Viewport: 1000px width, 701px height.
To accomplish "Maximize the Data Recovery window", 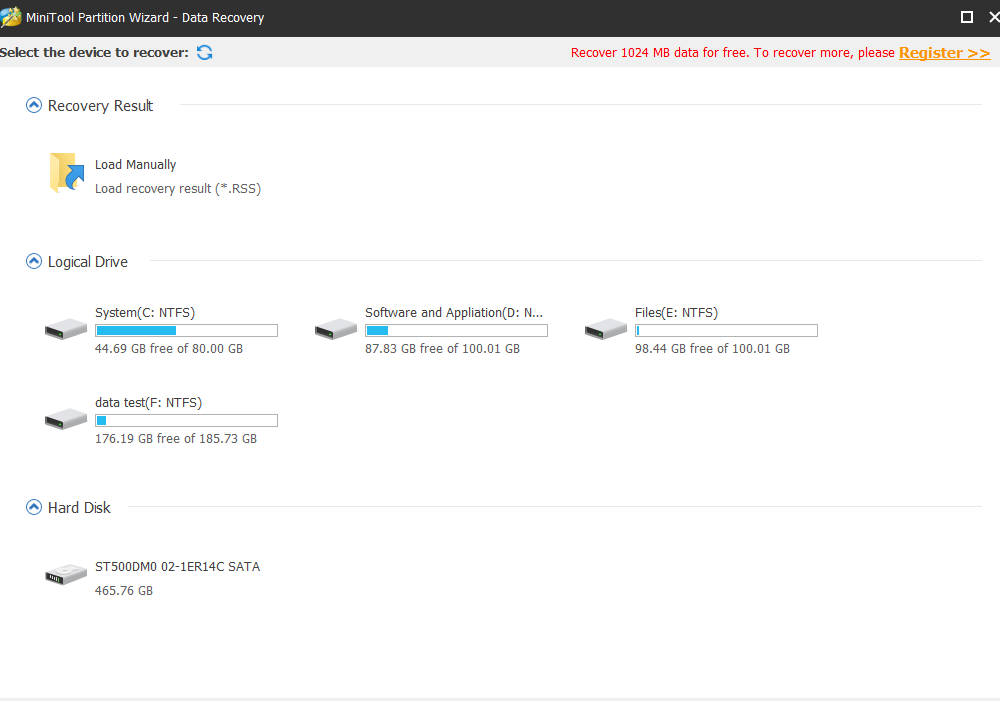I will pos(967,17).
